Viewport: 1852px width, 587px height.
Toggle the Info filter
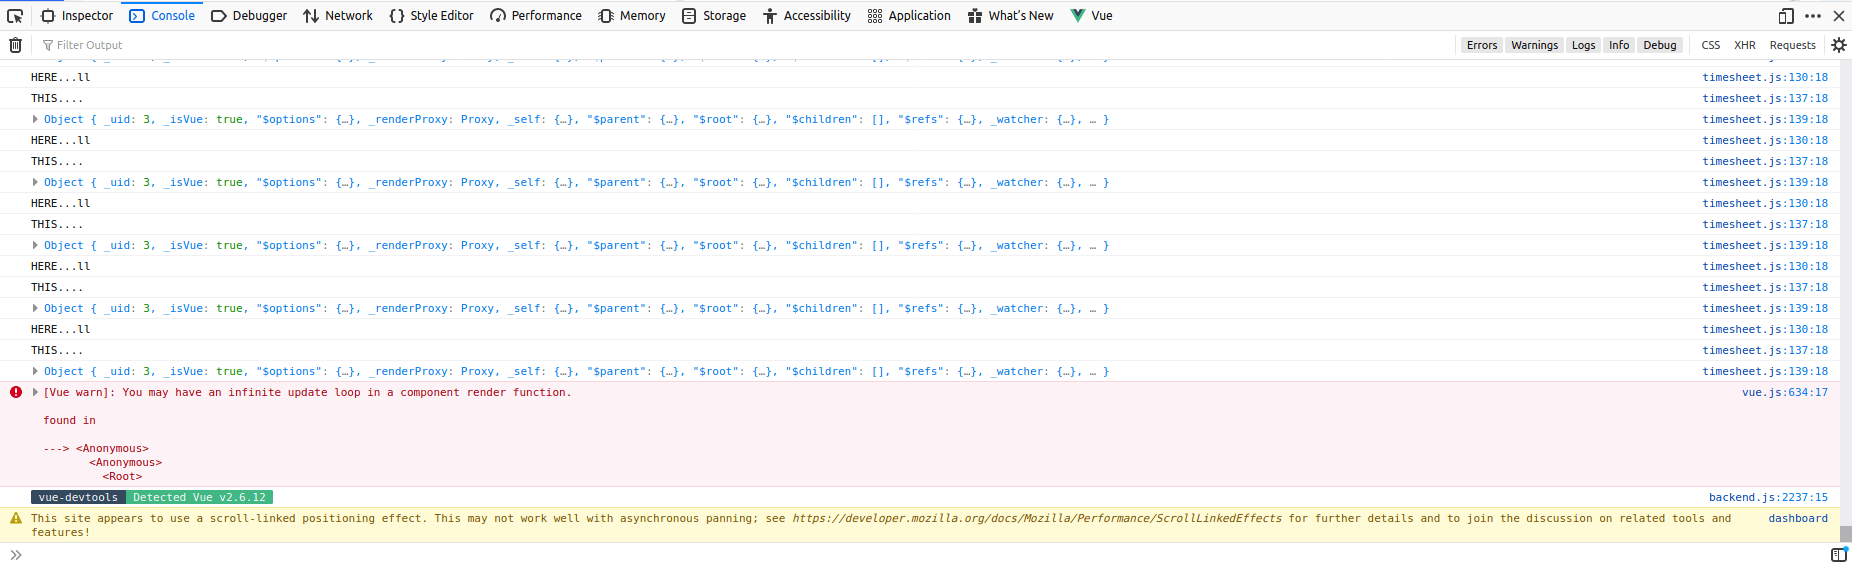click(1619, 45)
